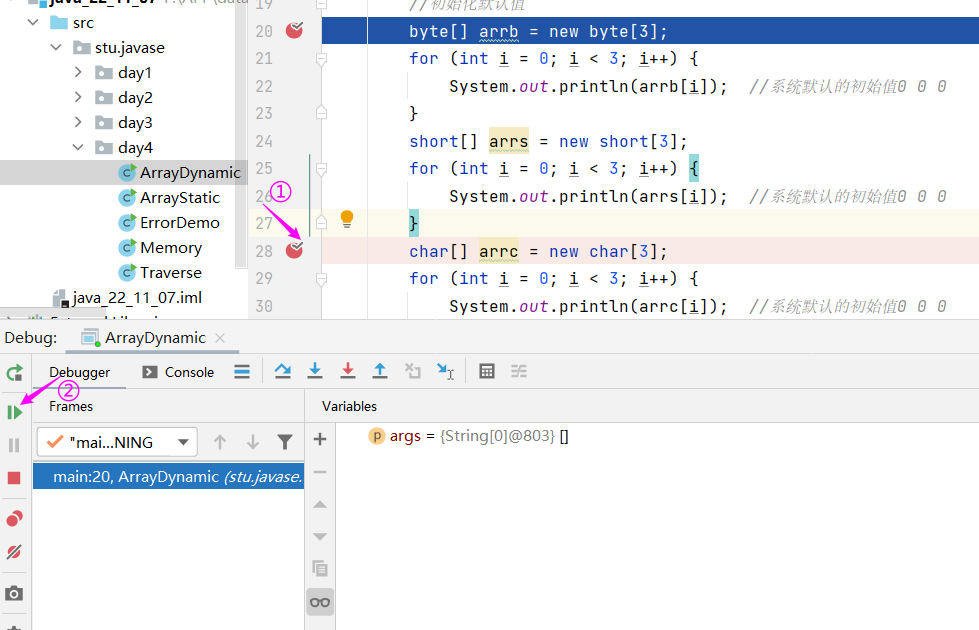Remove selected watch with minus

(x=320, y=472)
